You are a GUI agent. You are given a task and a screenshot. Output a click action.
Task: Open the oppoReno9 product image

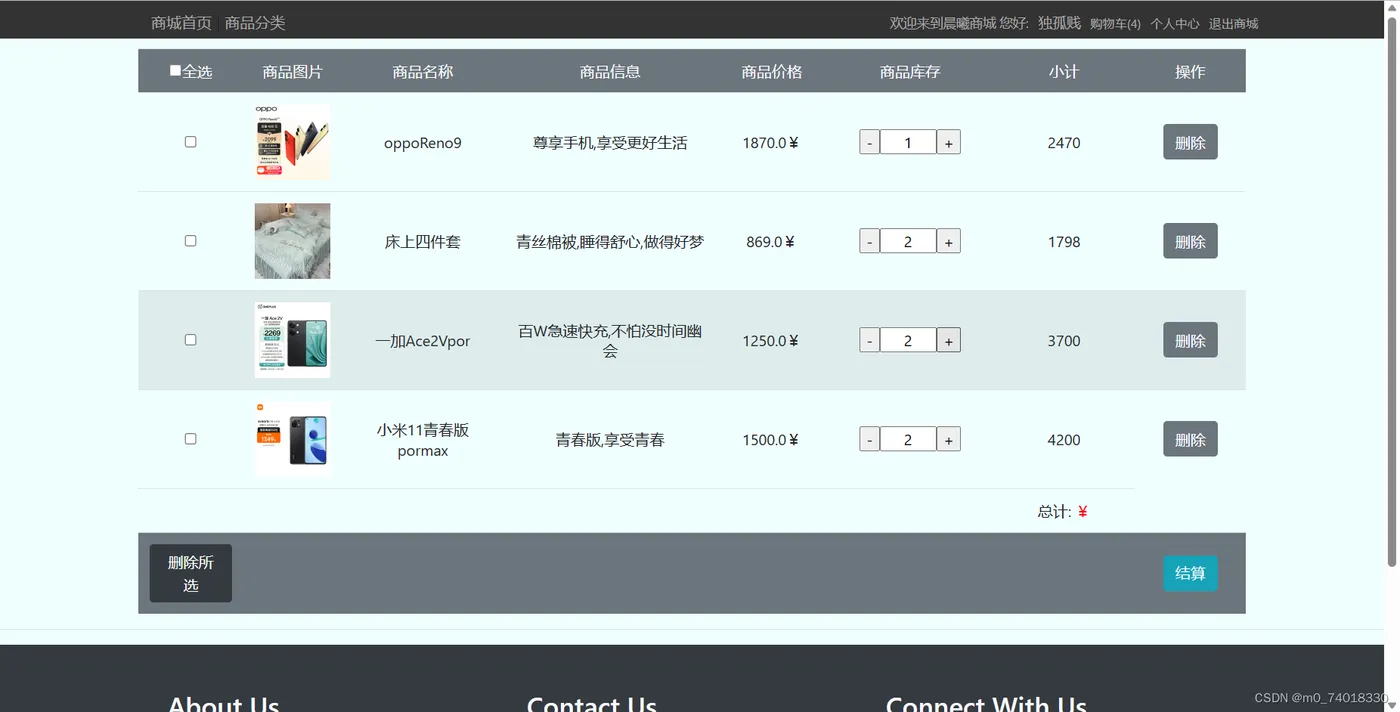[292, 142]
